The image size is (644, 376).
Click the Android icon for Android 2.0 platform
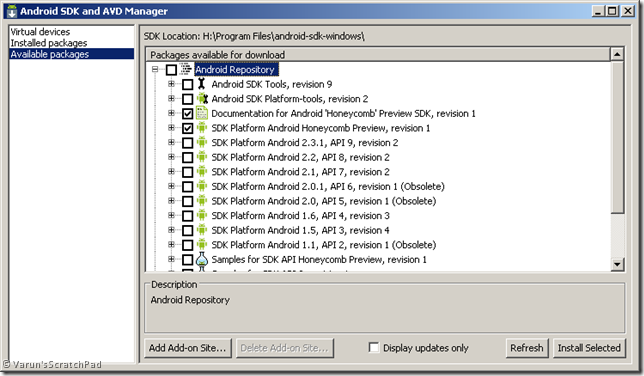tap(202, 201)
